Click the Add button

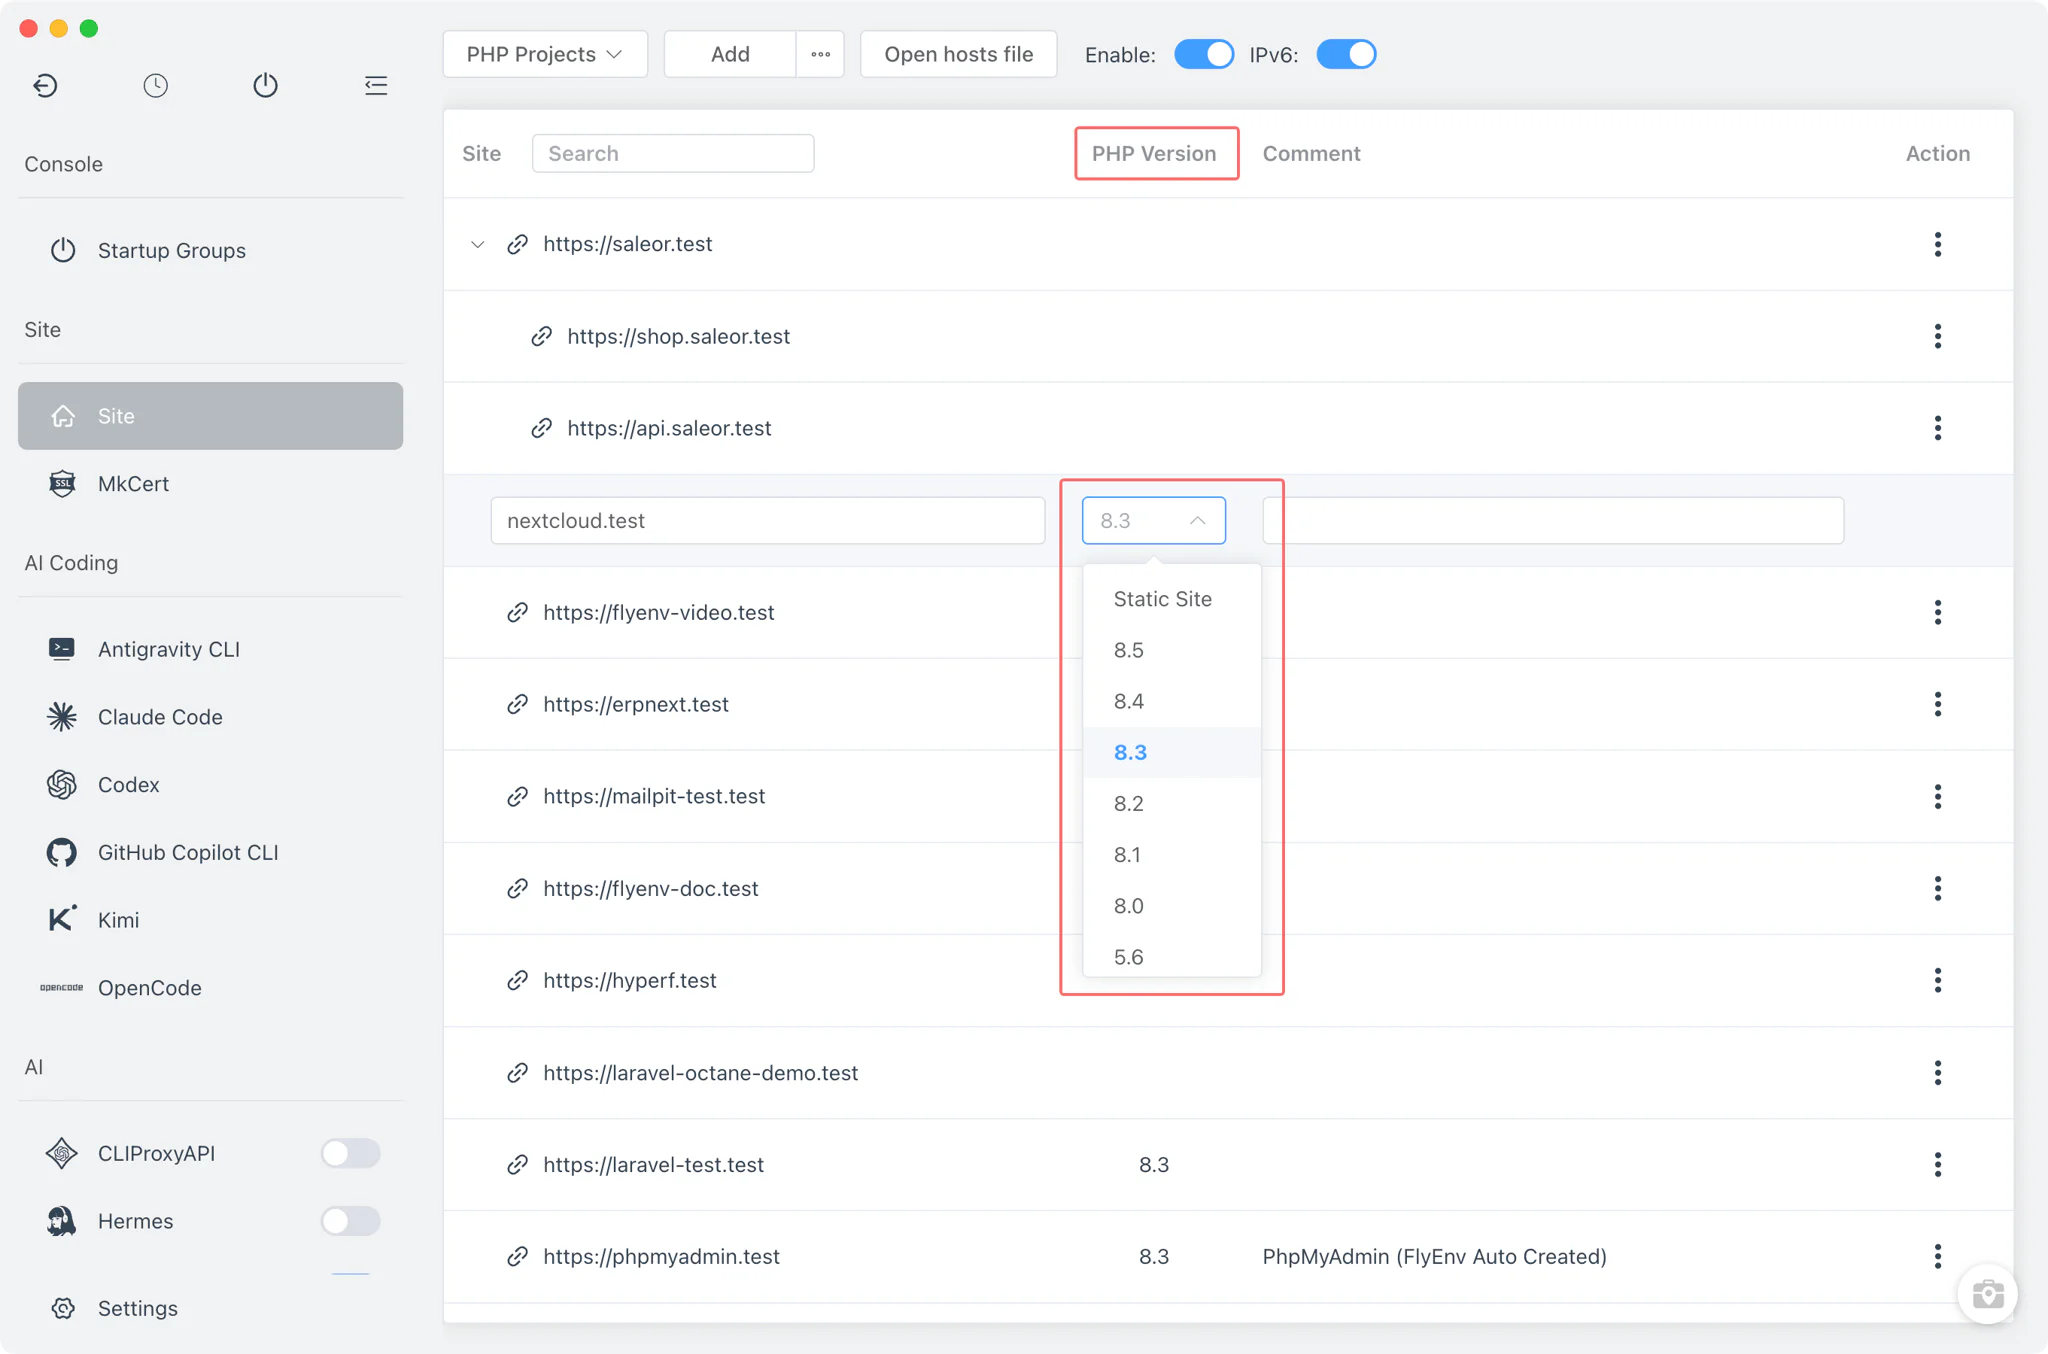tap(730, 54)
